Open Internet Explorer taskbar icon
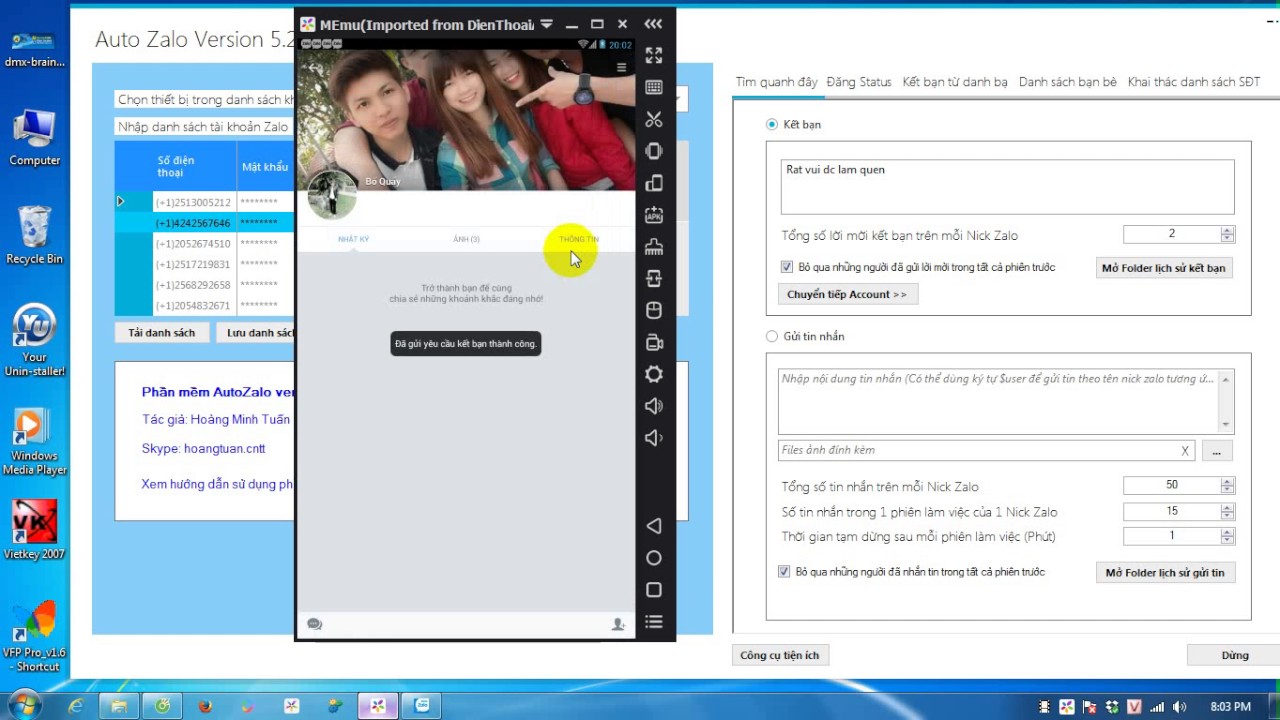Image resolution: width=1280 pixels, height=720 pixels. [x=76, y=706]
